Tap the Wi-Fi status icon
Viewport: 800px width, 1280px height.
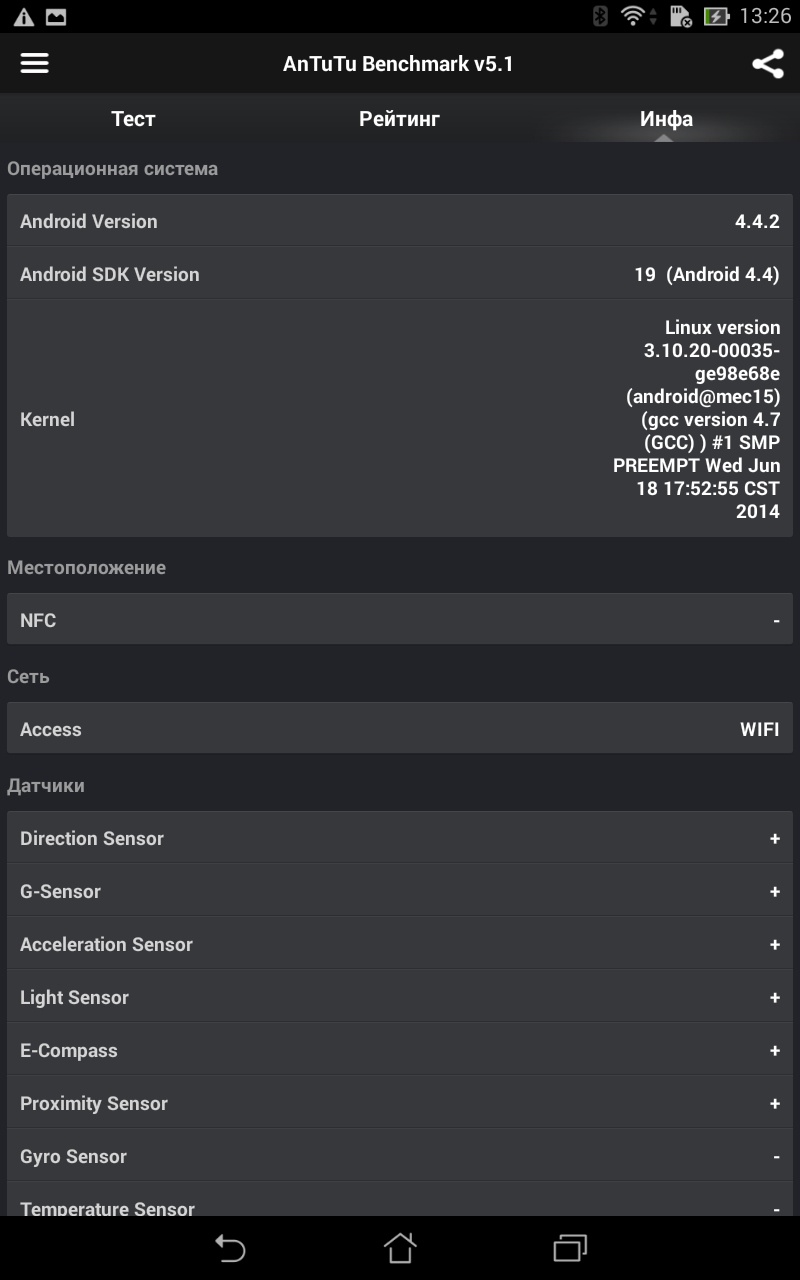pyautogui.click(x=632, y=16)
